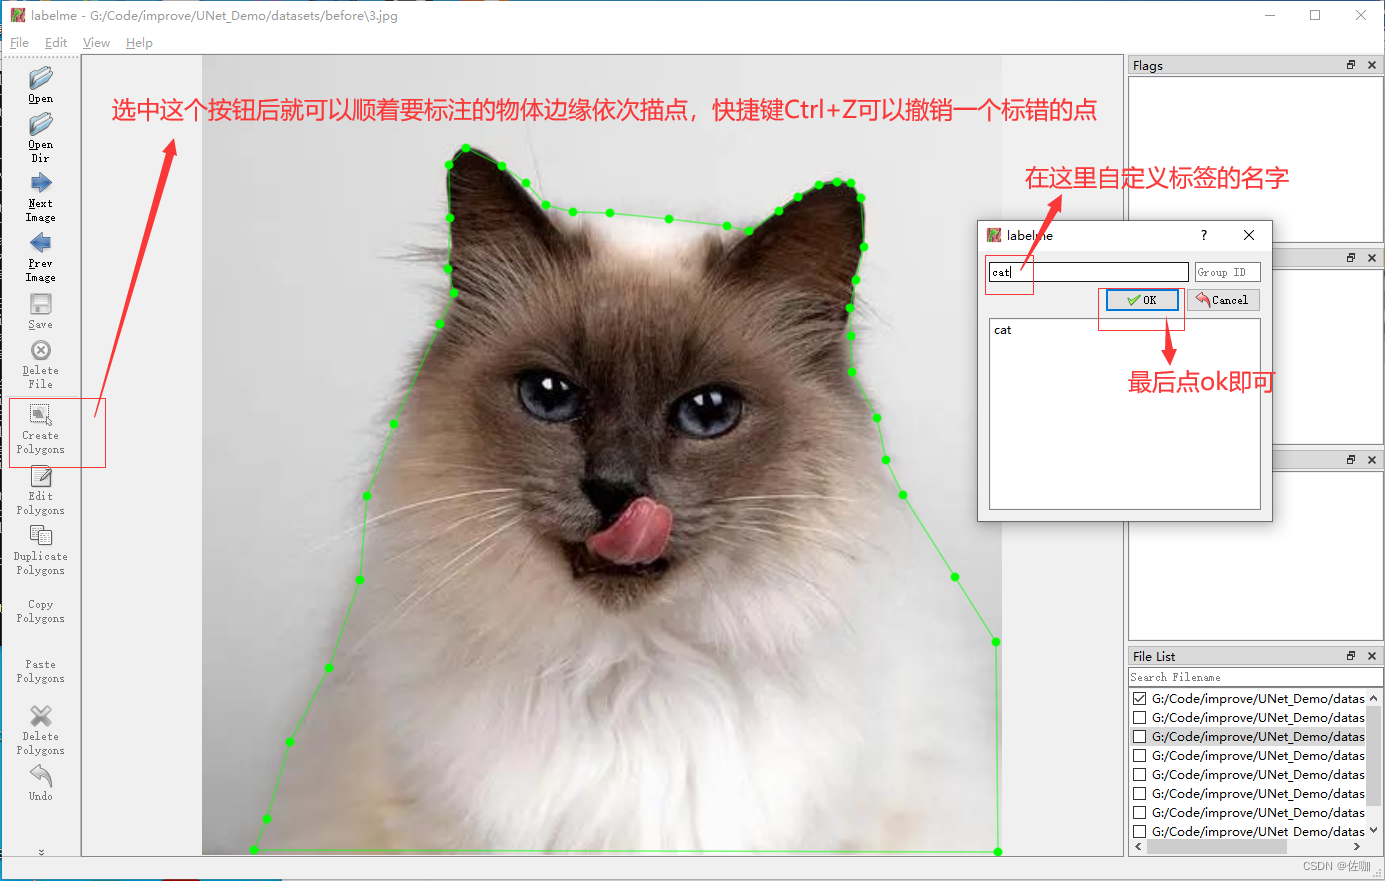Screen dimensions: 1385x881
Task: Click Cancel in the labelme dialog
Action: tap(1223, 300)
